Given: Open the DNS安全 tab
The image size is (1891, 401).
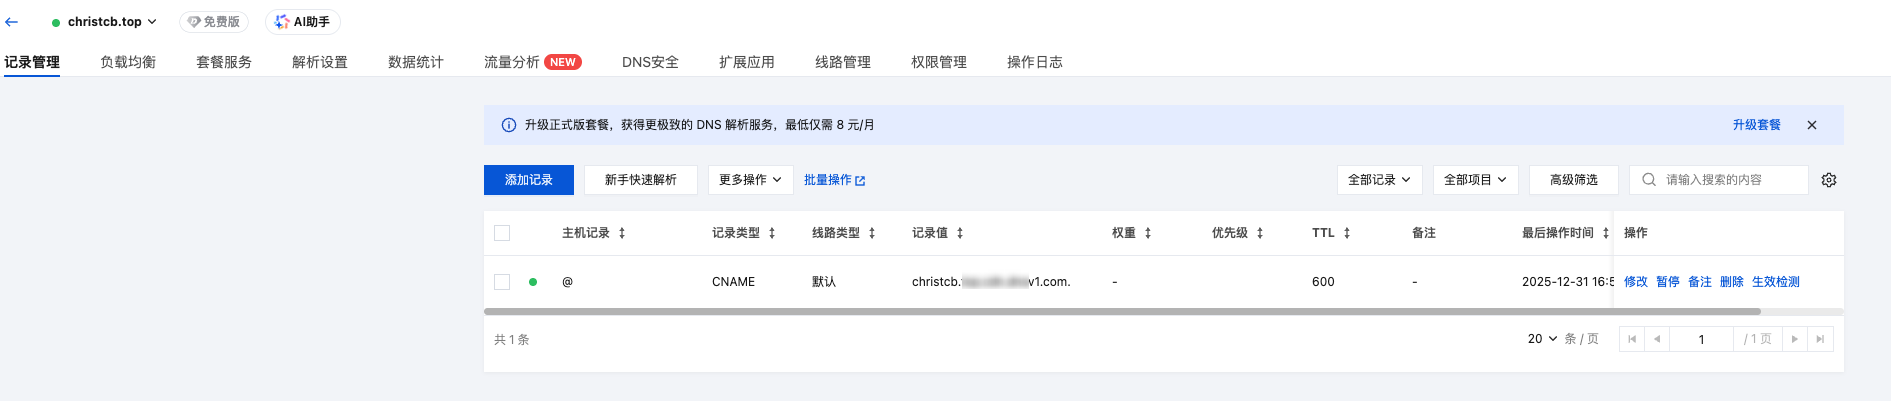Looking at the screenshot, I should 650,62.
